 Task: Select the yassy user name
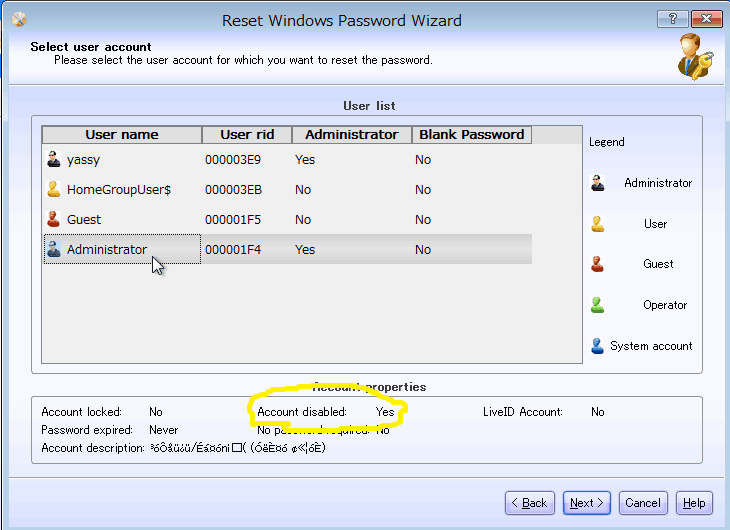83,160
